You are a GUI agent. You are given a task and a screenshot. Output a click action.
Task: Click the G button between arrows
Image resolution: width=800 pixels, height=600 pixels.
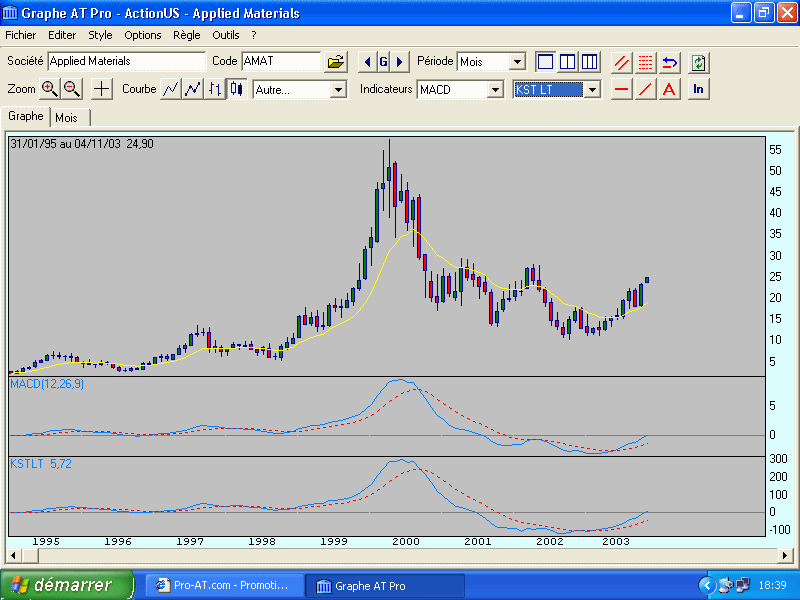point(383,62)
